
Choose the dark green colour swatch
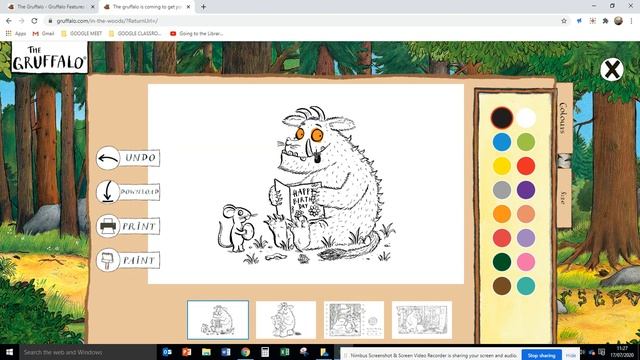502,262
